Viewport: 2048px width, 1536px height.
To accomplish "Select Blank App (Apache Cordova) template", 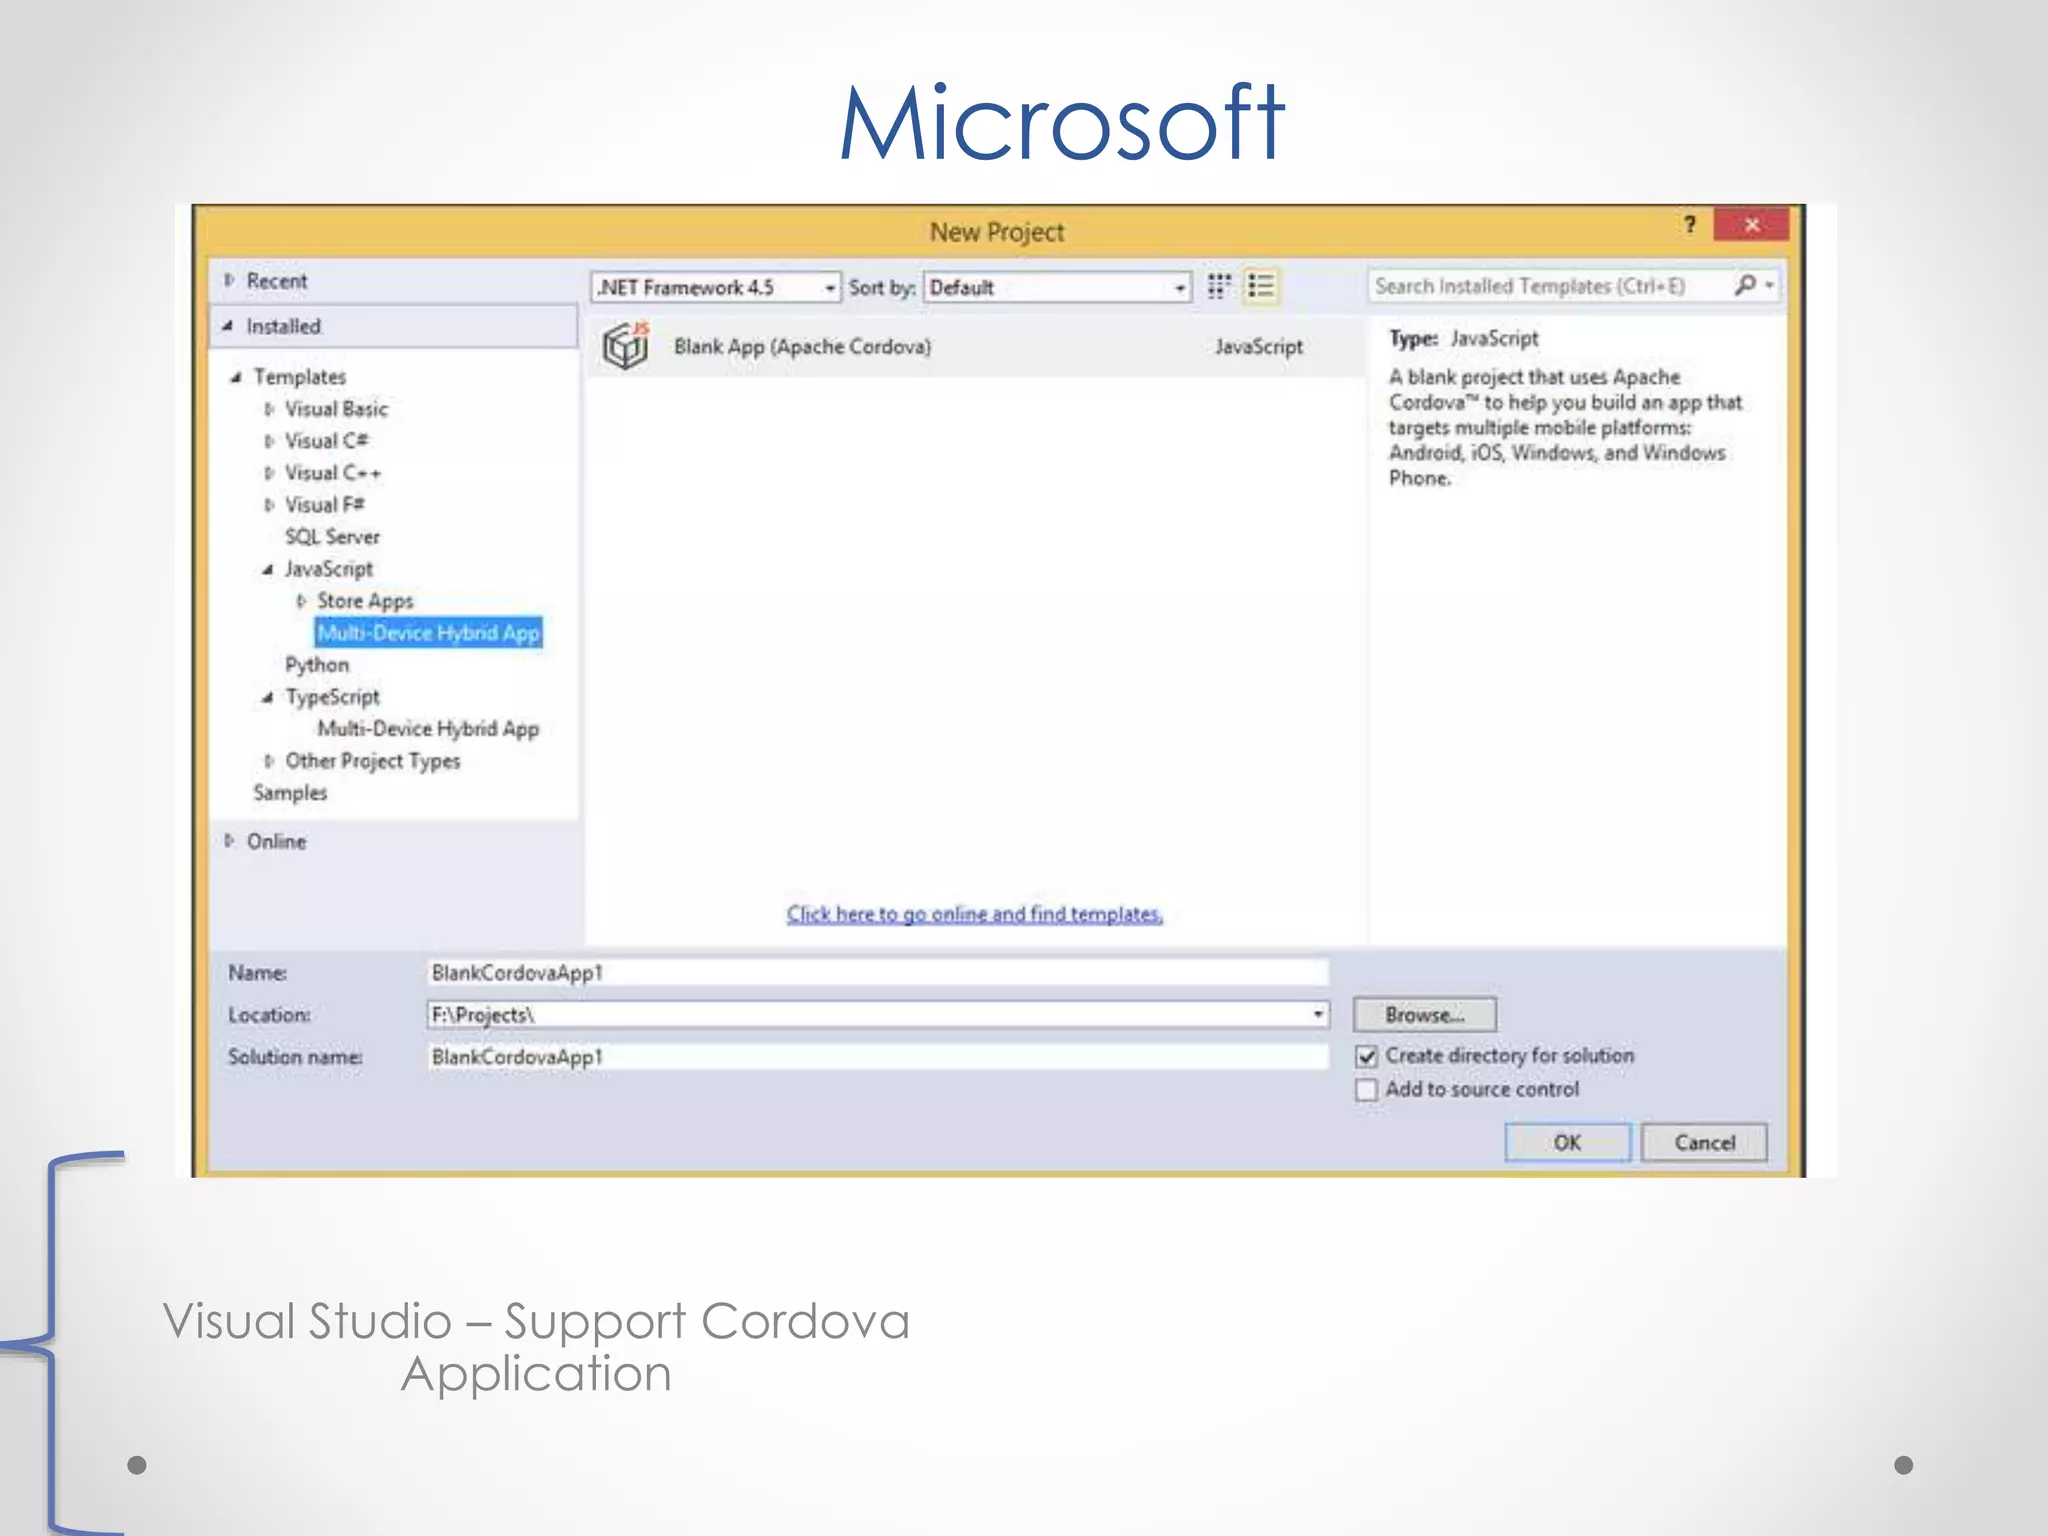I will 976,347.
